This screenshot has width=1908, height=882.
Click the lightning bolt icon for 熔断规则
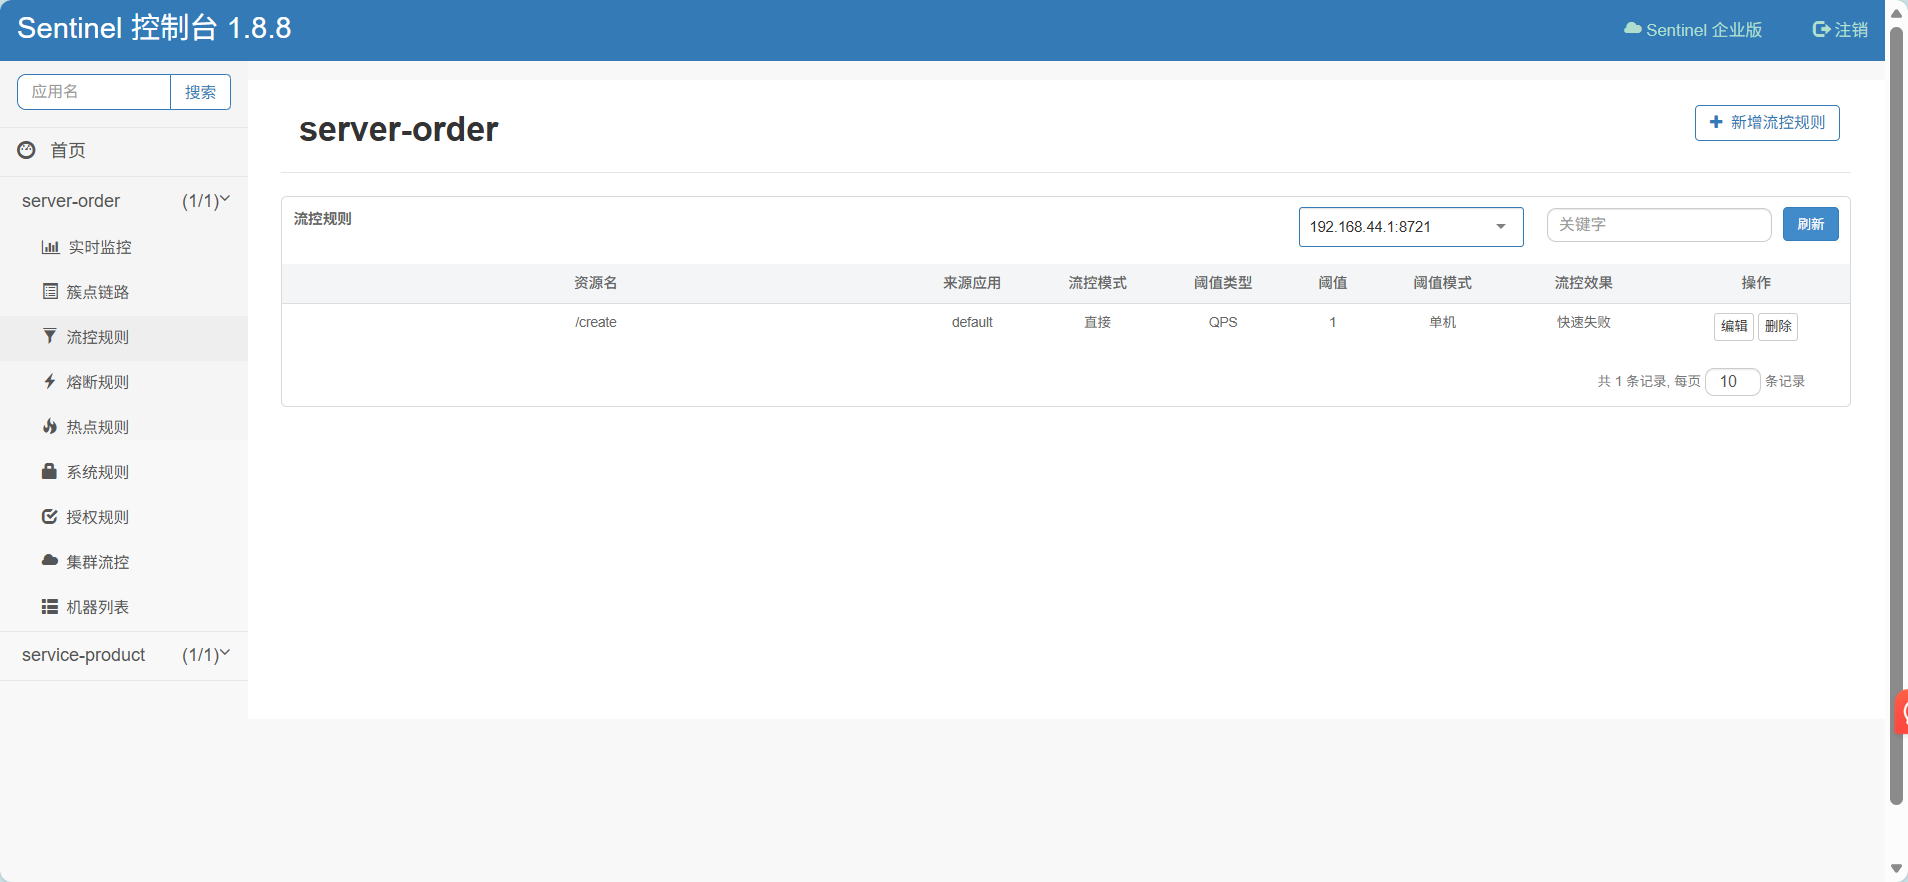50,381
